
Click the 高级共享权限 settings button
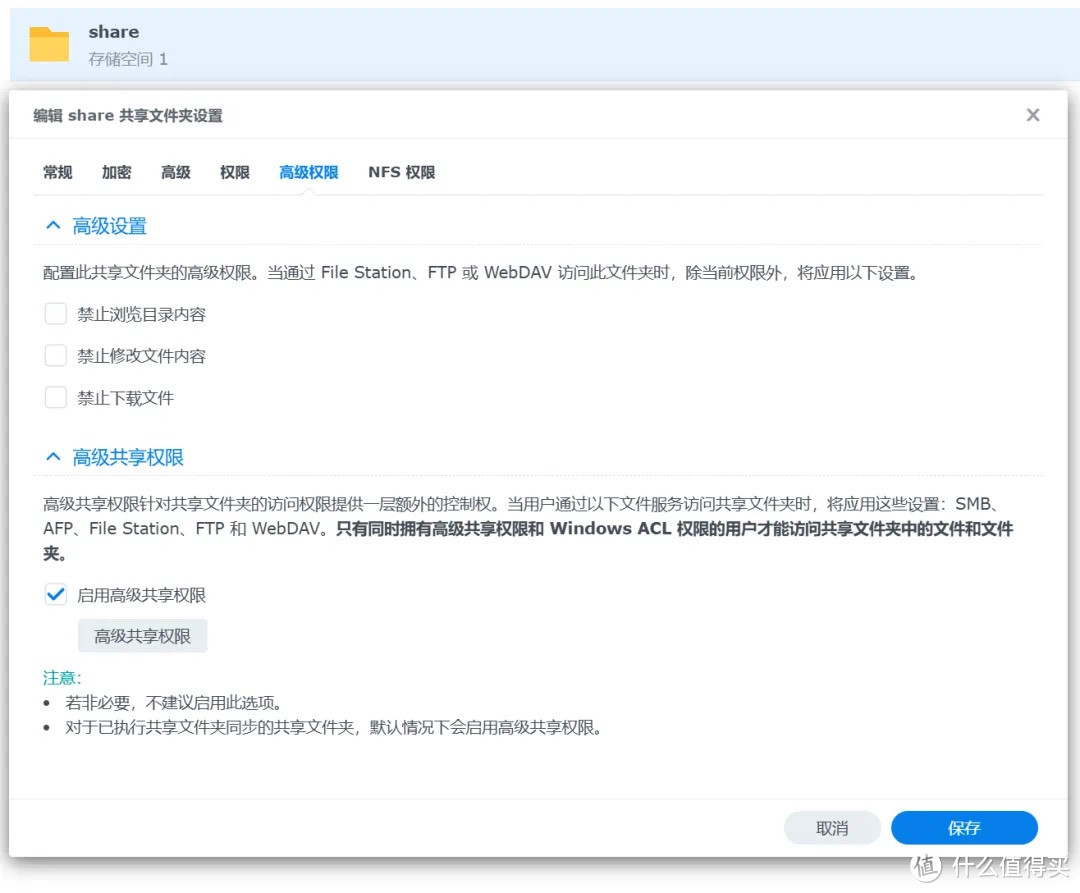(x=142, y=635)
